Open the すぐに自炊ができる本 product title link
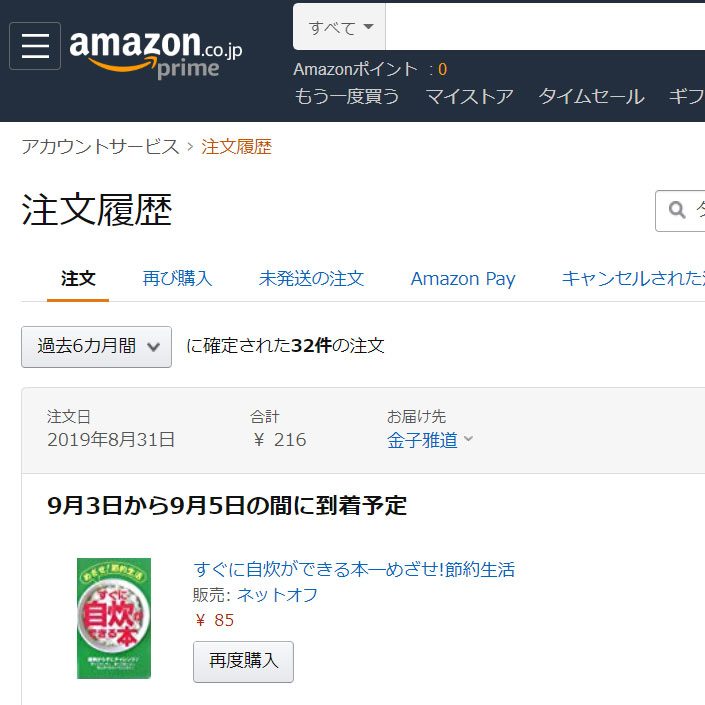 (x=354, y=569)
